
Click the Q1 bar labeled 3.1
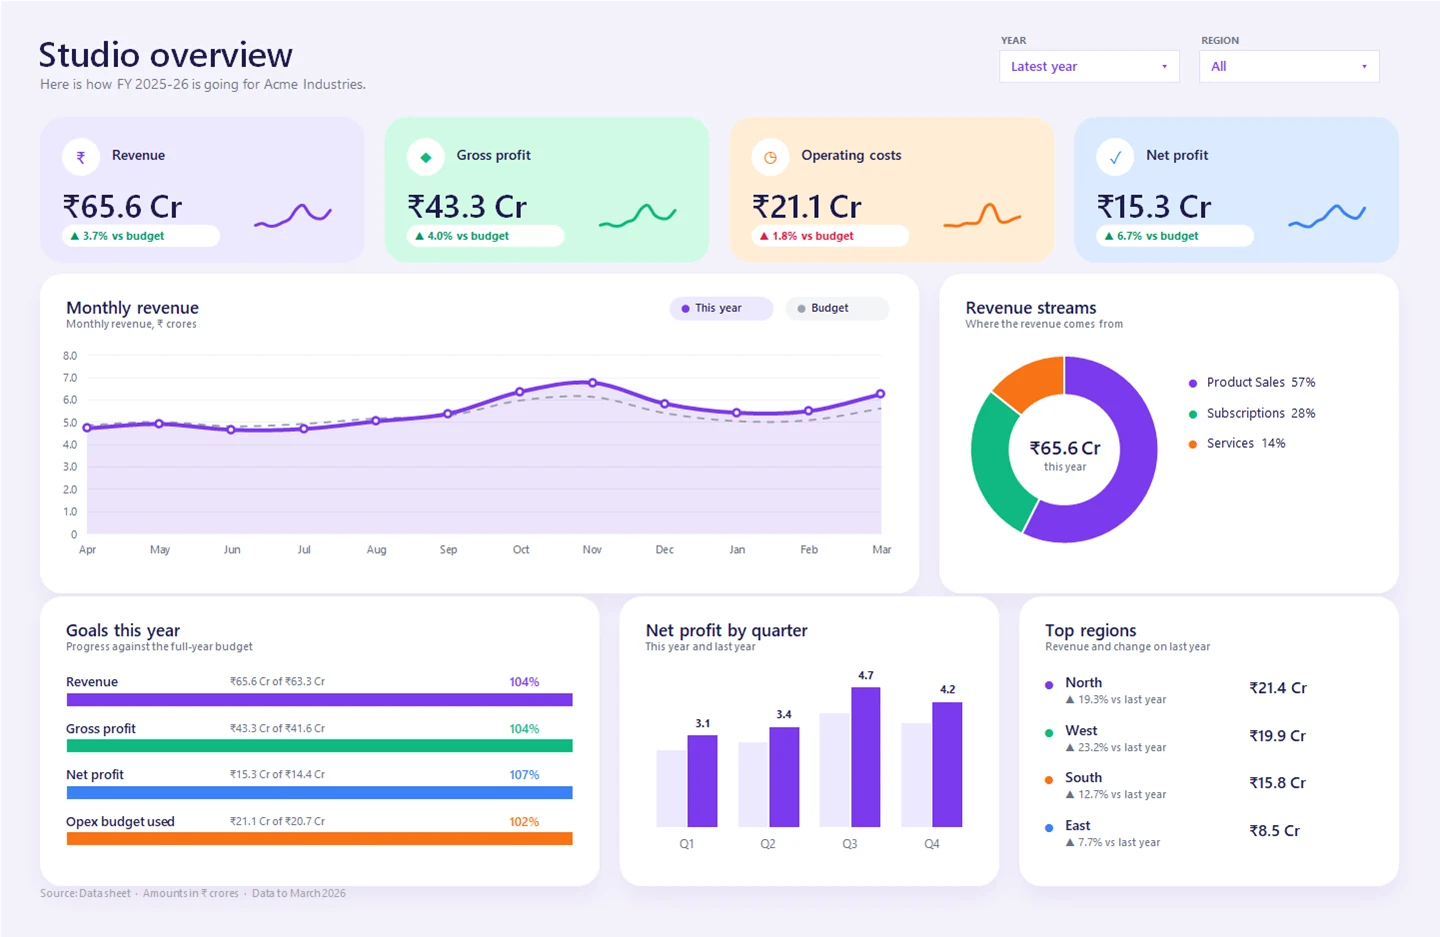pos(702,781)
